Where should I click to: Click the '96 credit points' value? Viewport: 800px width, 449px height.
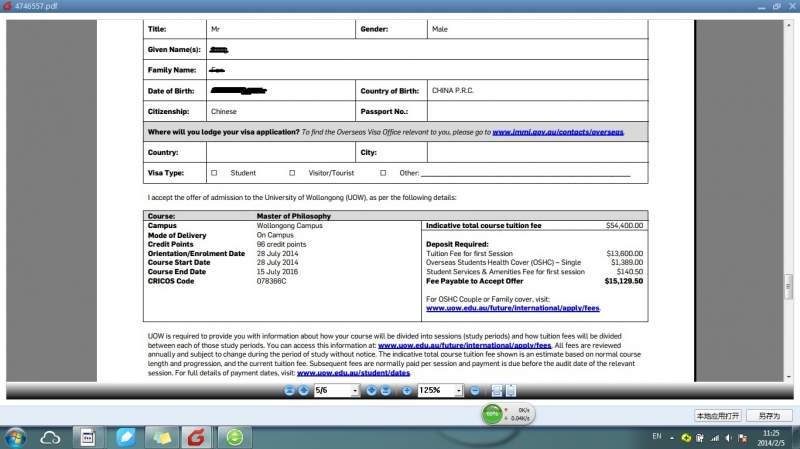pyautogui.click(x=281, y=244)
